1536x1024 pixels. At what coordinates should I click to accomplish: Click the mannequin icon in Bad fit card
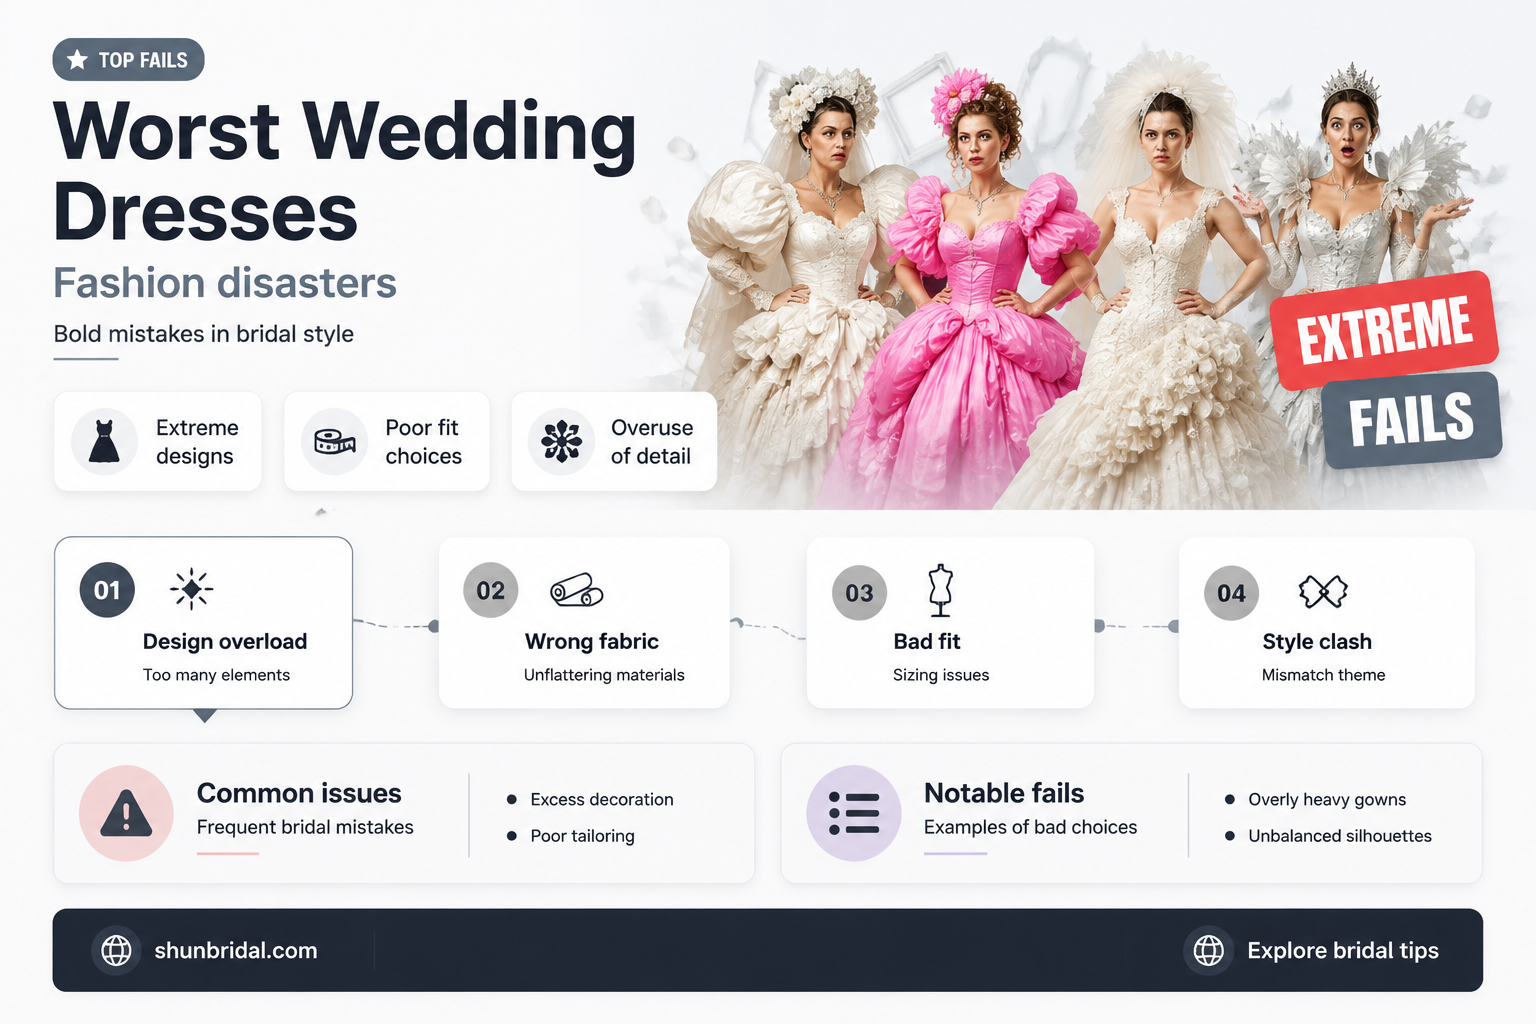pyautogui.click(x=940, y=590)
